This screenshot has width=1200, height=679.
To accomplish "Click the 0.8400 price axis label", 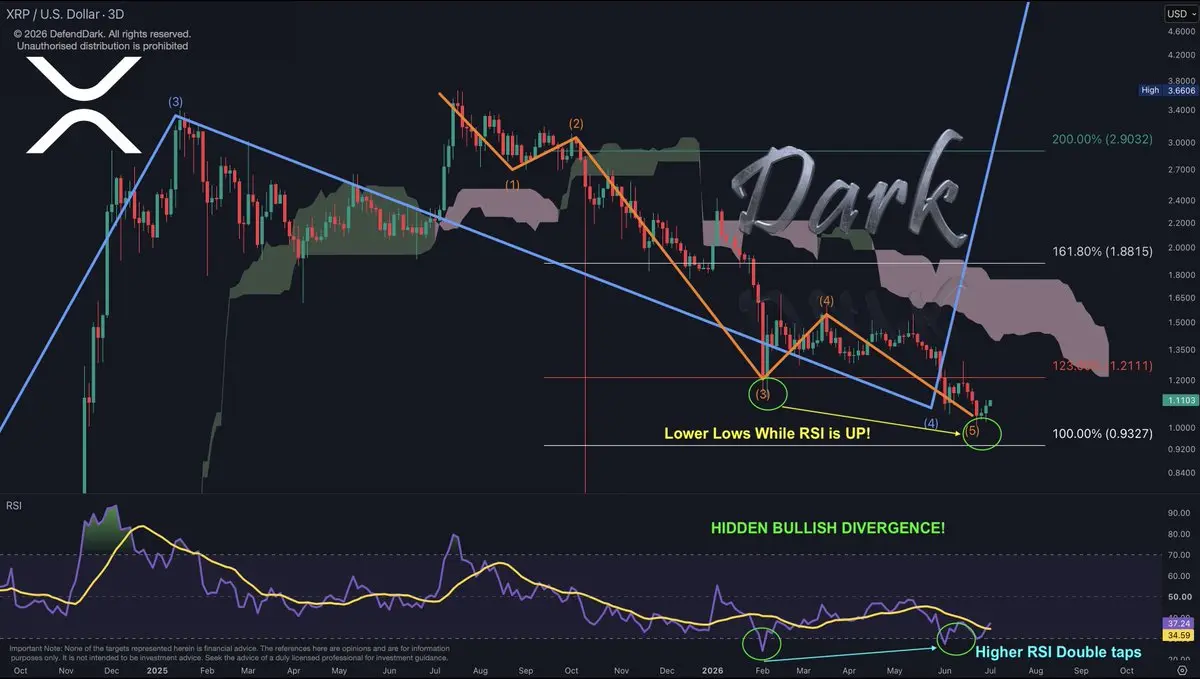I will click(1179, 473).
